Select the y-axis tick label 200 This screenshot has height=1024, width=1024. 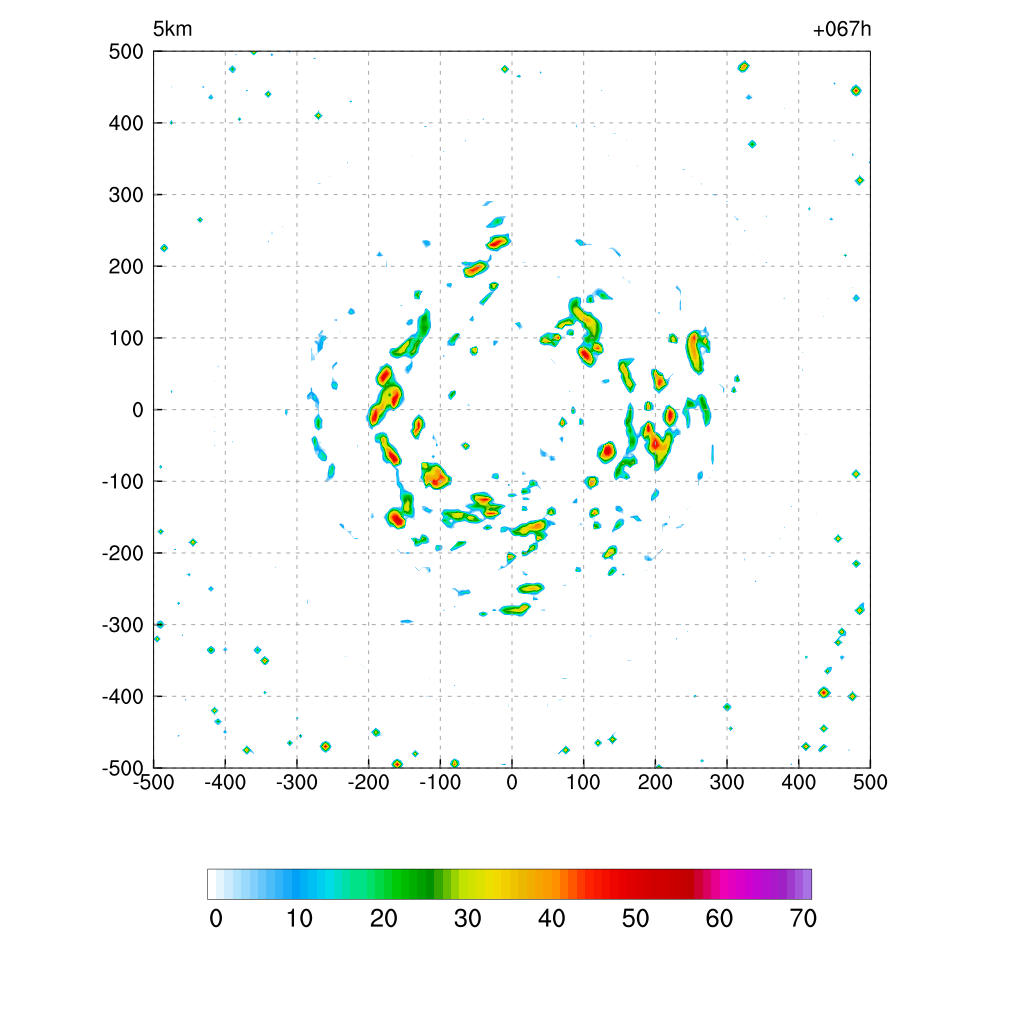[x=126, y=266]
